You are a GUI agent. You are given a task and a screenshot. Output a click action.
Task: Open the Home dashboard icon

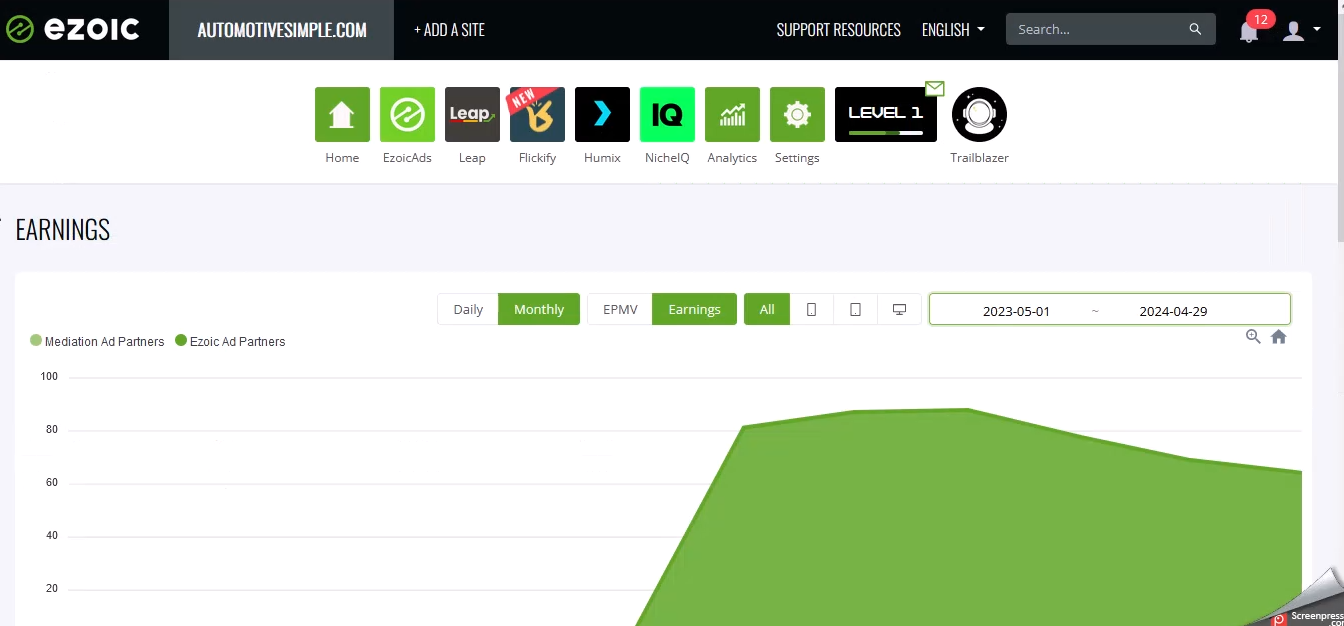click(x=342, y=114)
